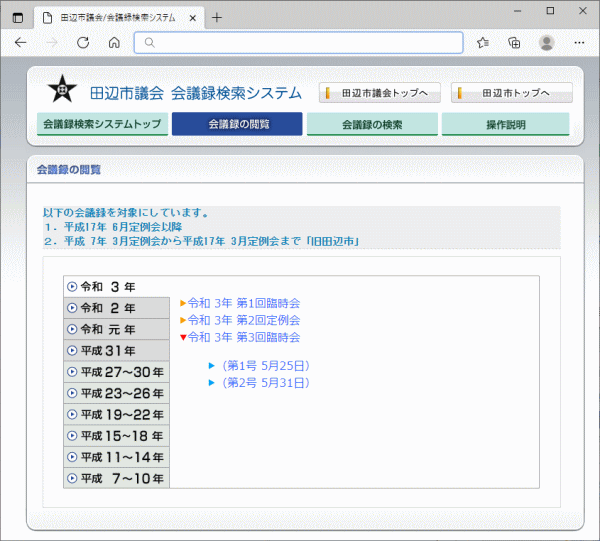The height and width of the screenshot is (541, 600).
Task: Reload the page with refresh icon
Action: click(x=83, y=42)
